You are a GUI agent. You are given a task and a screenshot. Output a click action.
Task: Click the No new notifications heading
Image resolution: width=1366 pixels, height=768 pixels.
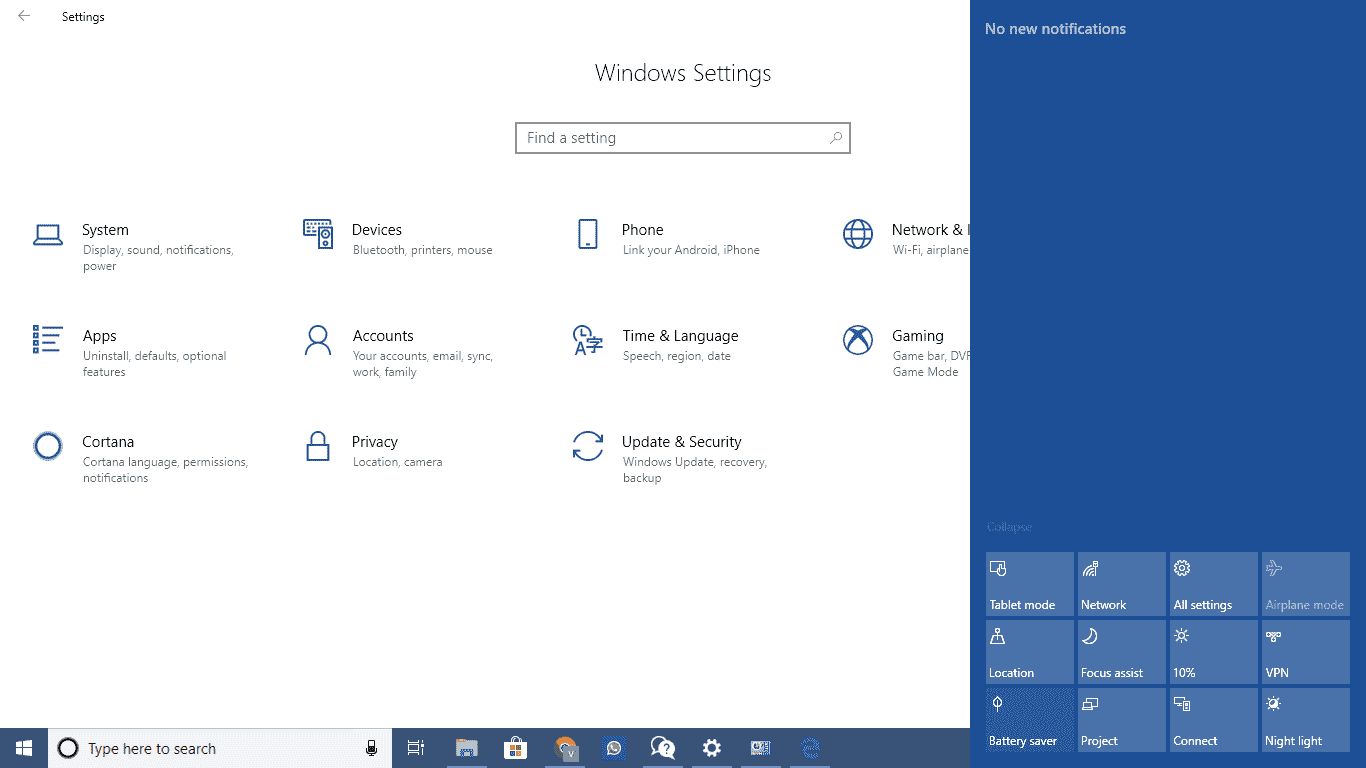pos(1055,29)
